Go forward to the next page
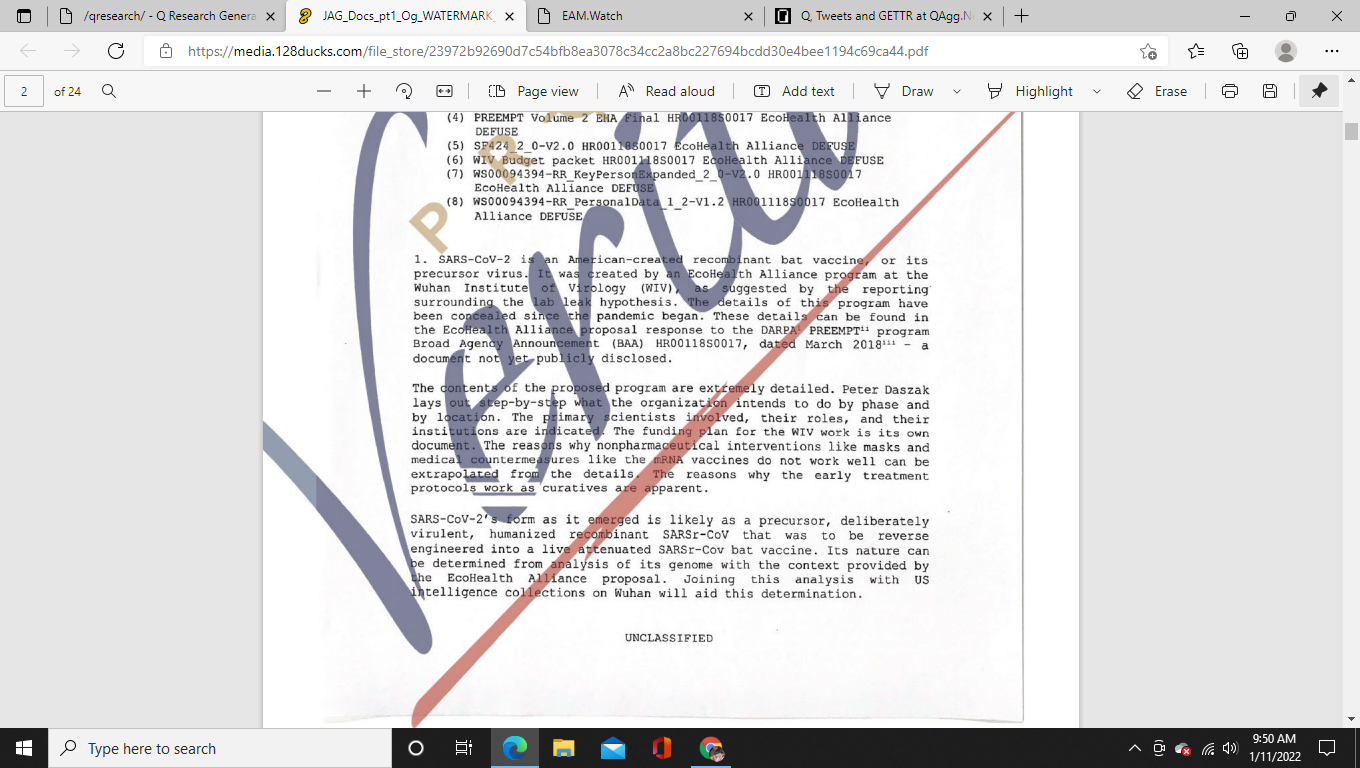Screen dimensions: 1360x768 72,51
